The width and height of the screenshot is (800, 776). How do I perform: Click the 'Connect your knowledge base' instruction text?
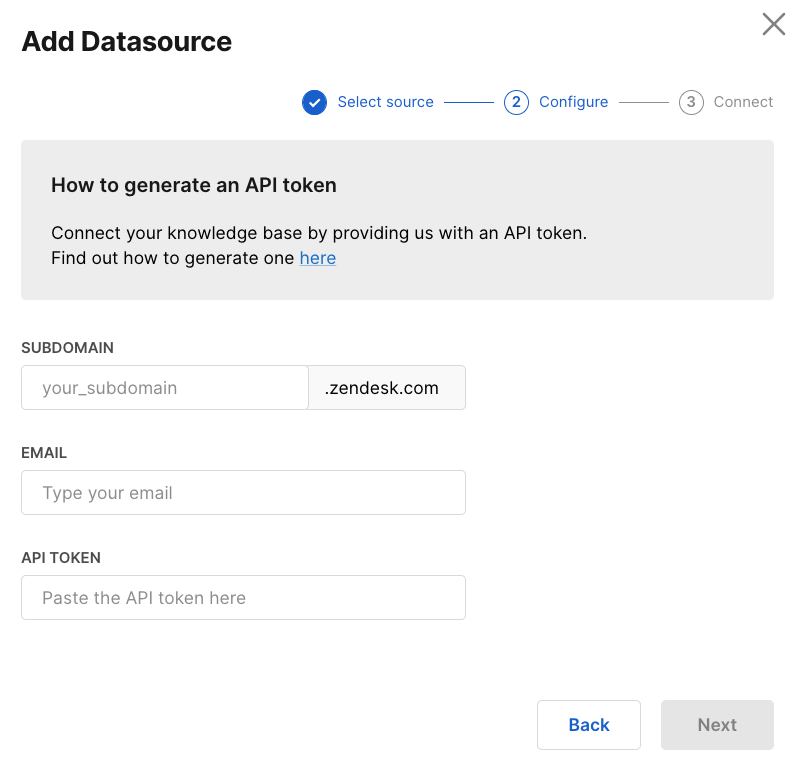pos(318,233)
